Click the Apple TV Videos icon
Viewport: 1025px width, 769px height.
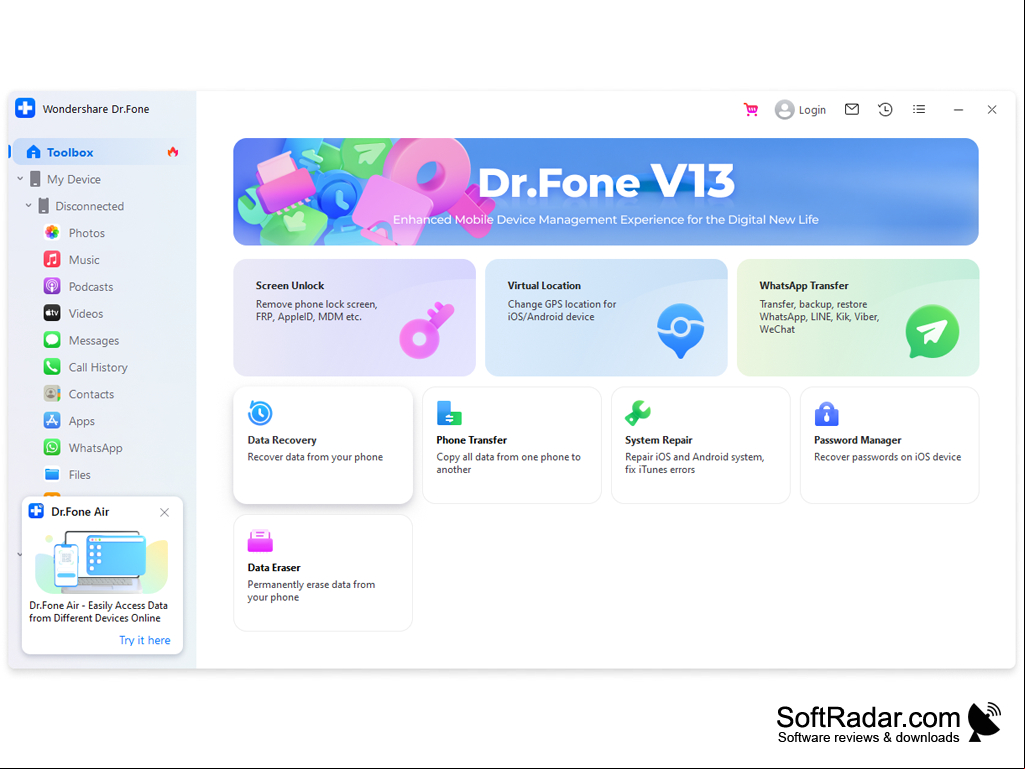click(x=52, y=313)
